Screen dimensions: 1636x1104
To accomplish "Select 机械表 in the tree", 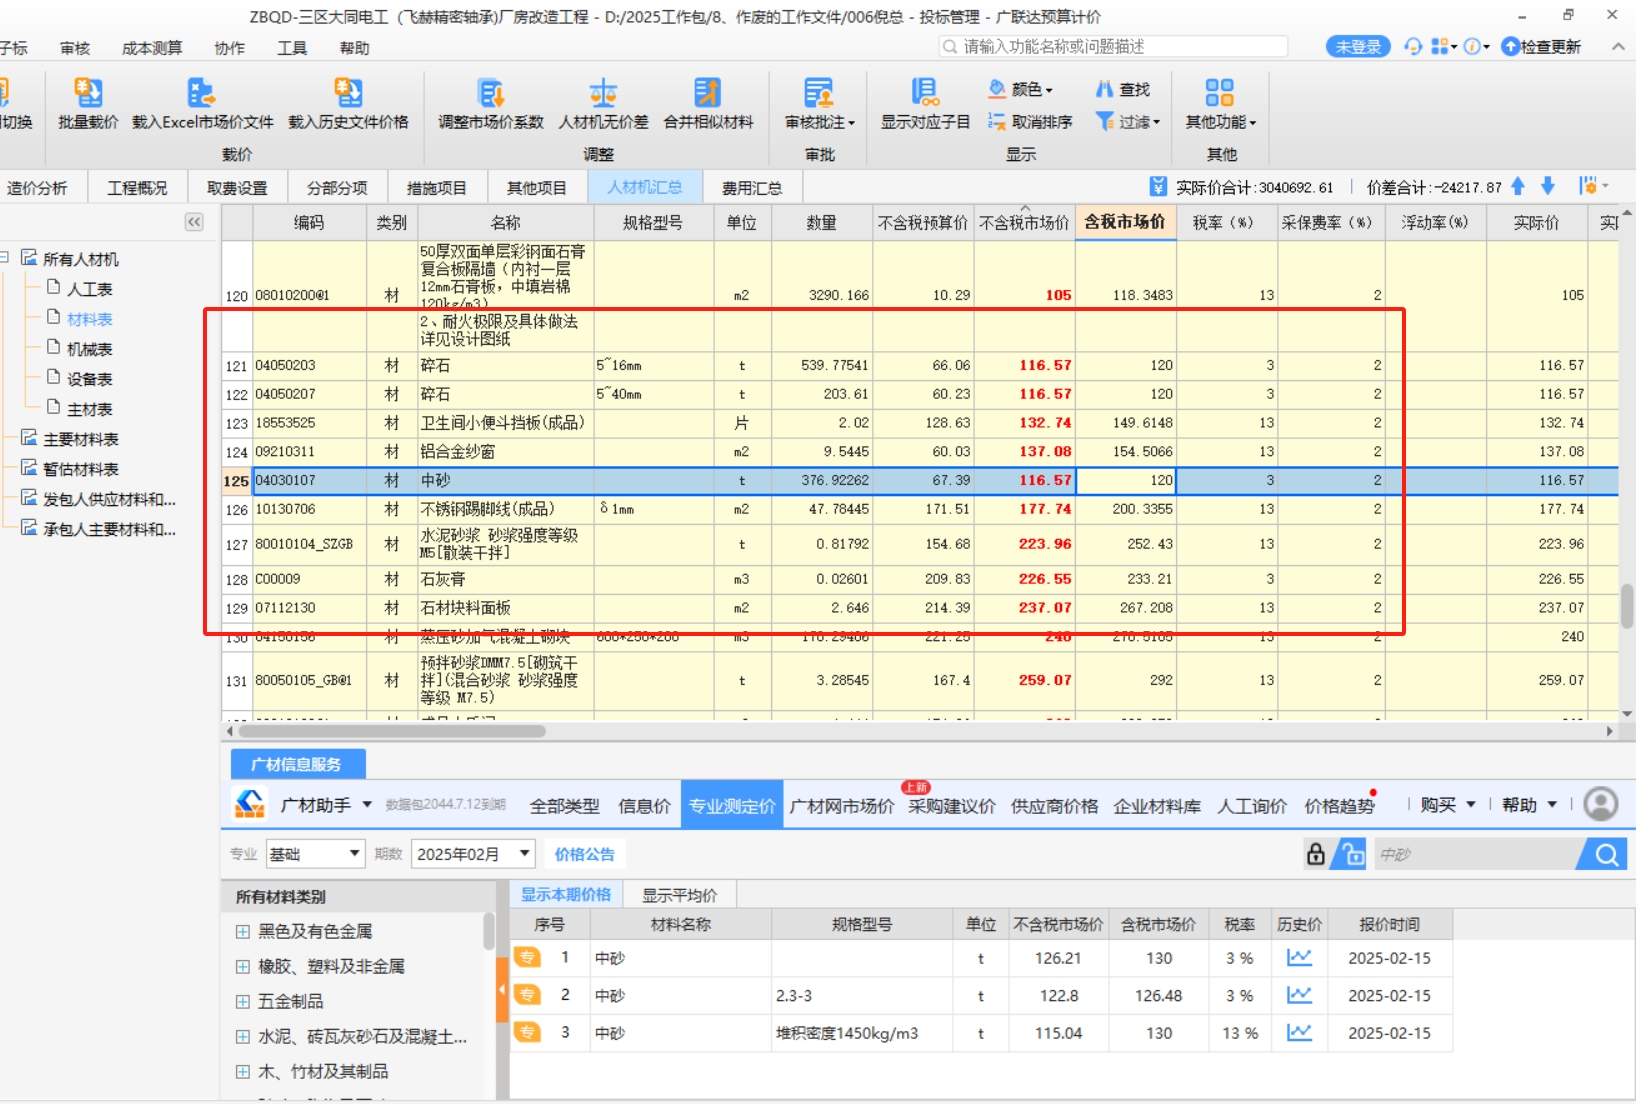I will (x=89, y=349).
